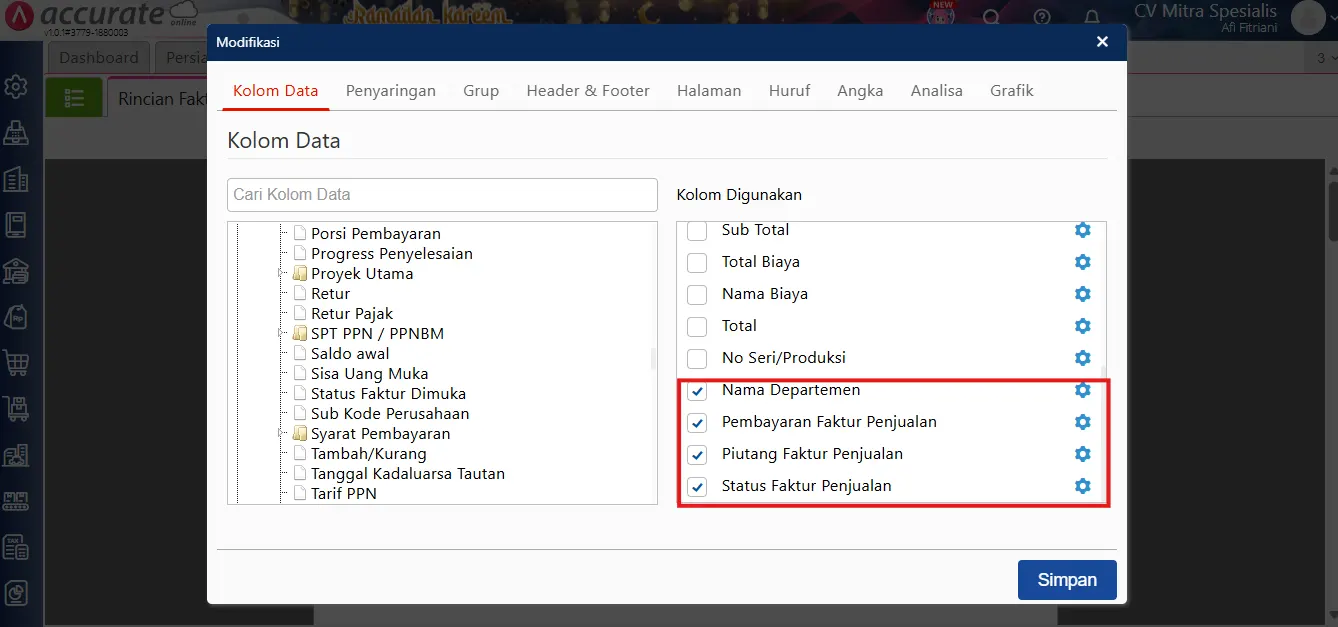
Task: Expand SPT PPN / PPNBM folder node
Action: (x=283, y=334)
